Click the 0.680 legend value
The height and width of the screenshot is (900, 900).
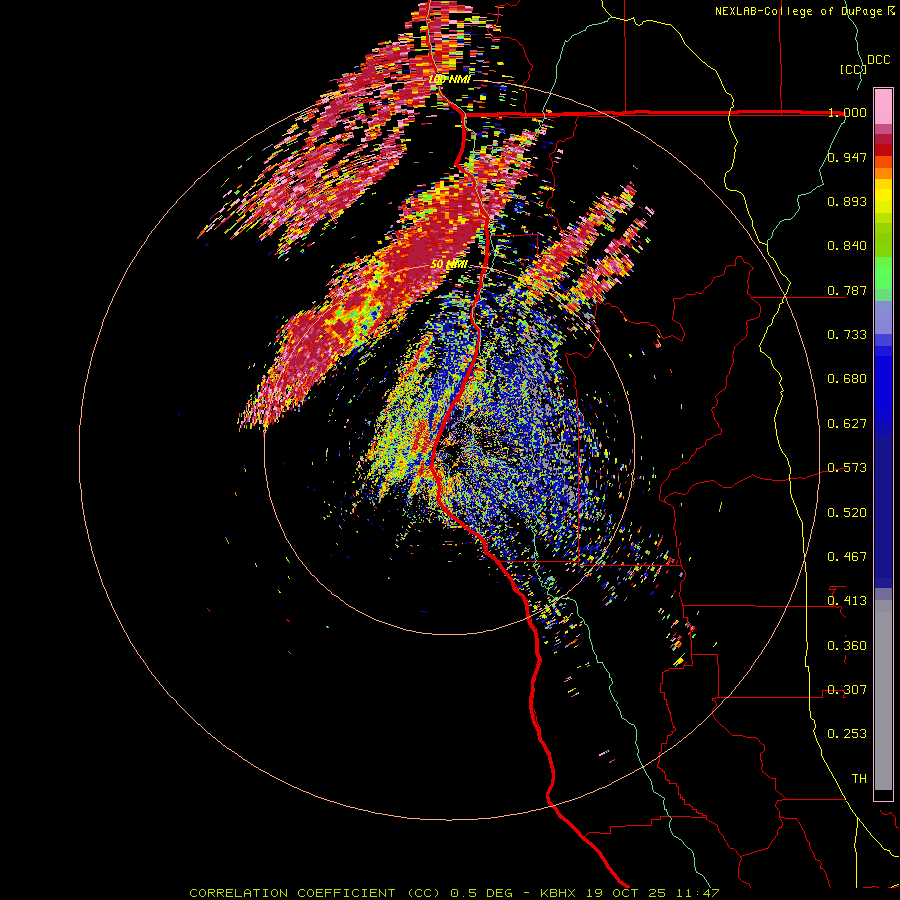tap(847, 379)
